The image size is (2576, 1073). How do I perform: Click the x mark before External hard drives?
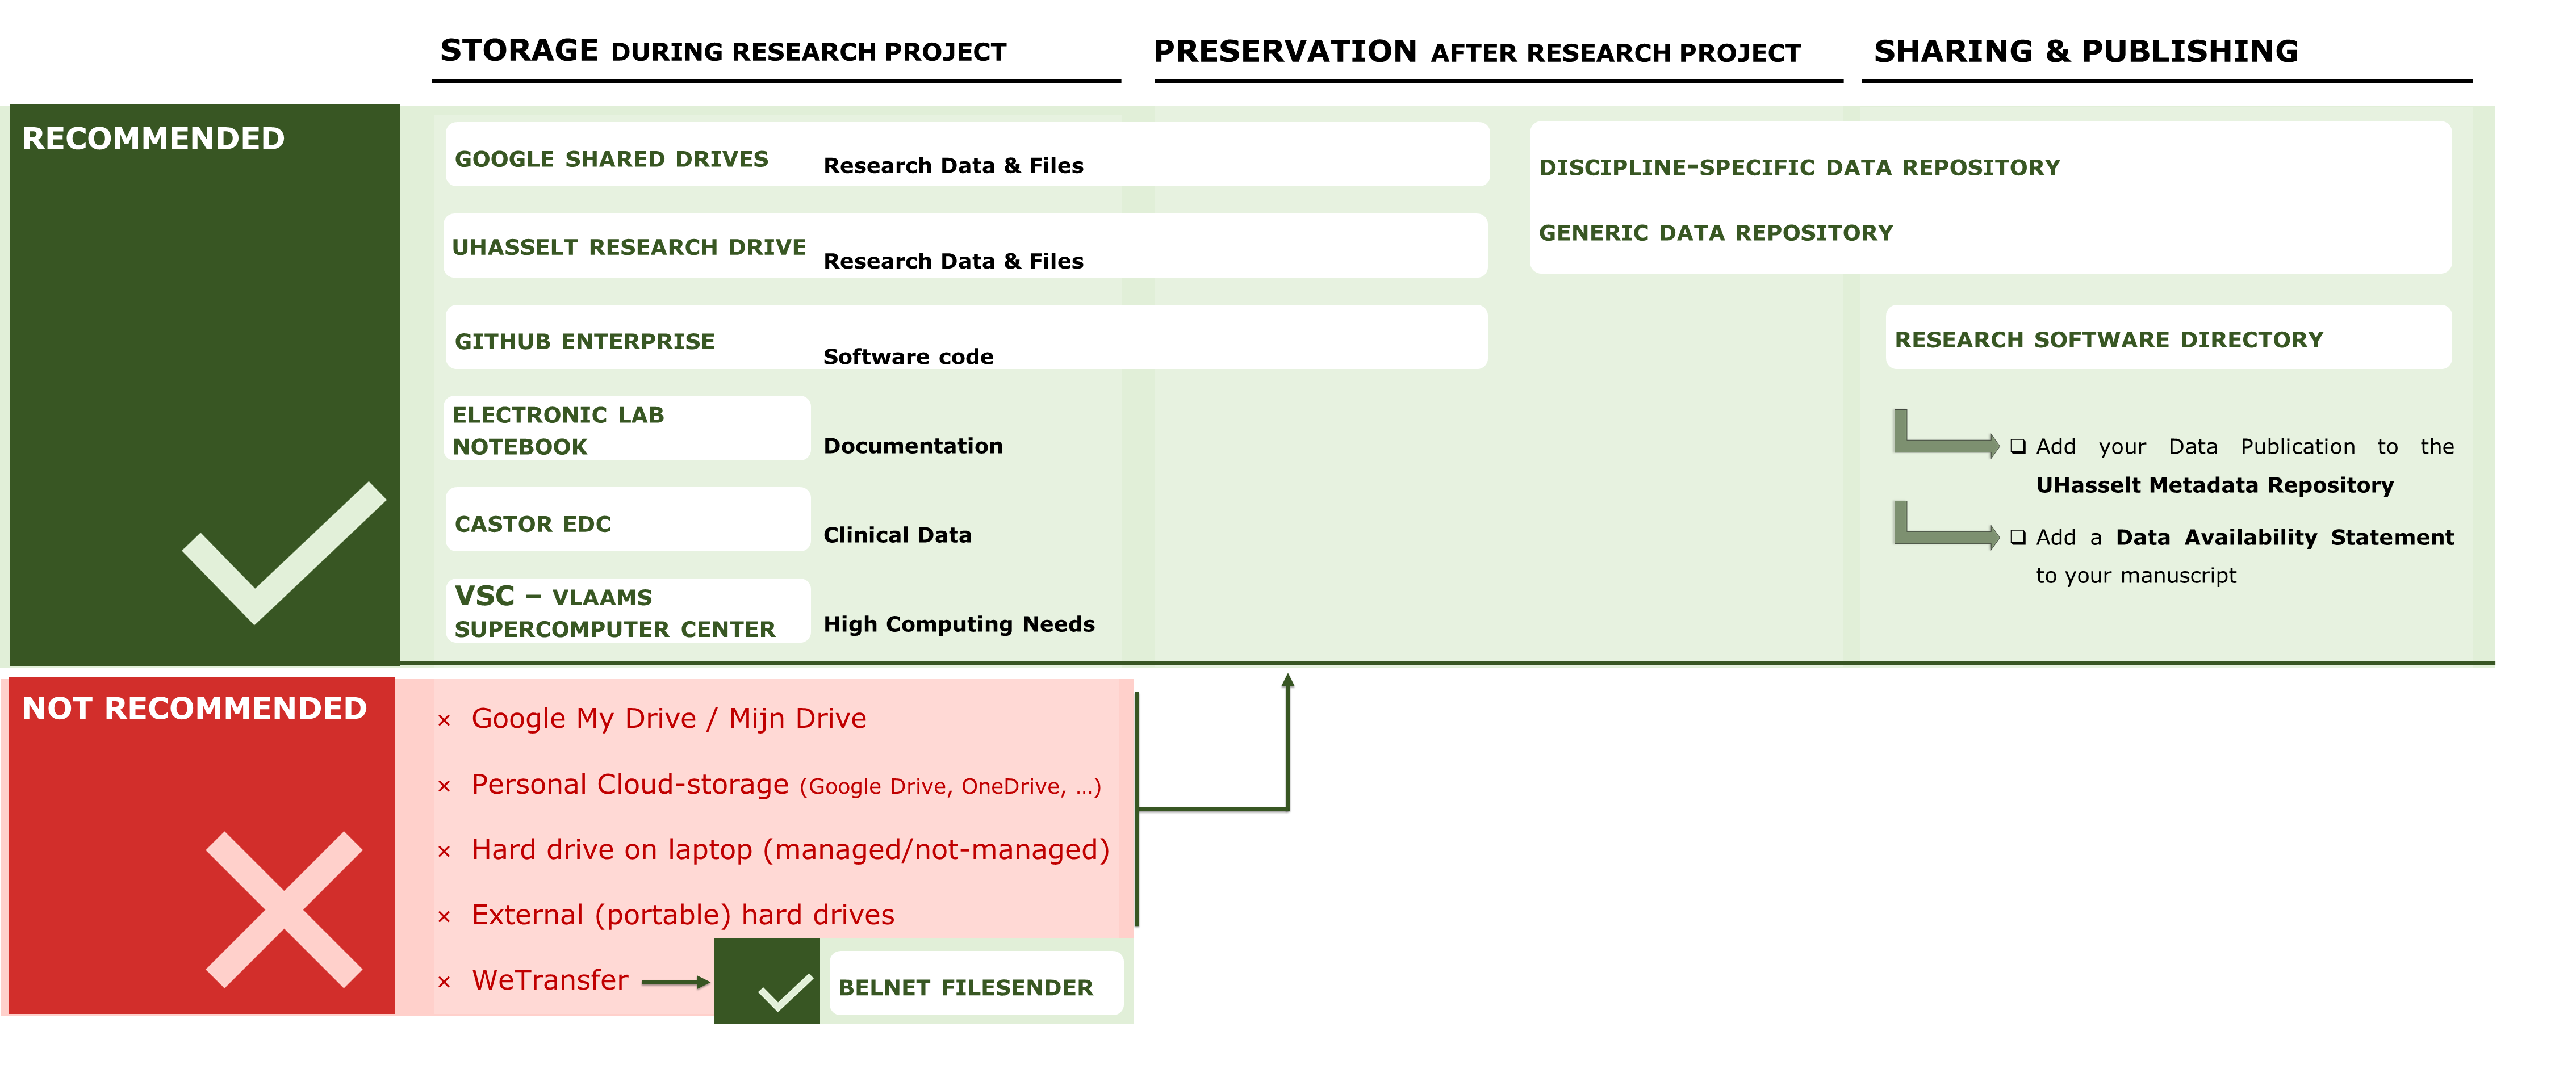(x=444, y=916)
